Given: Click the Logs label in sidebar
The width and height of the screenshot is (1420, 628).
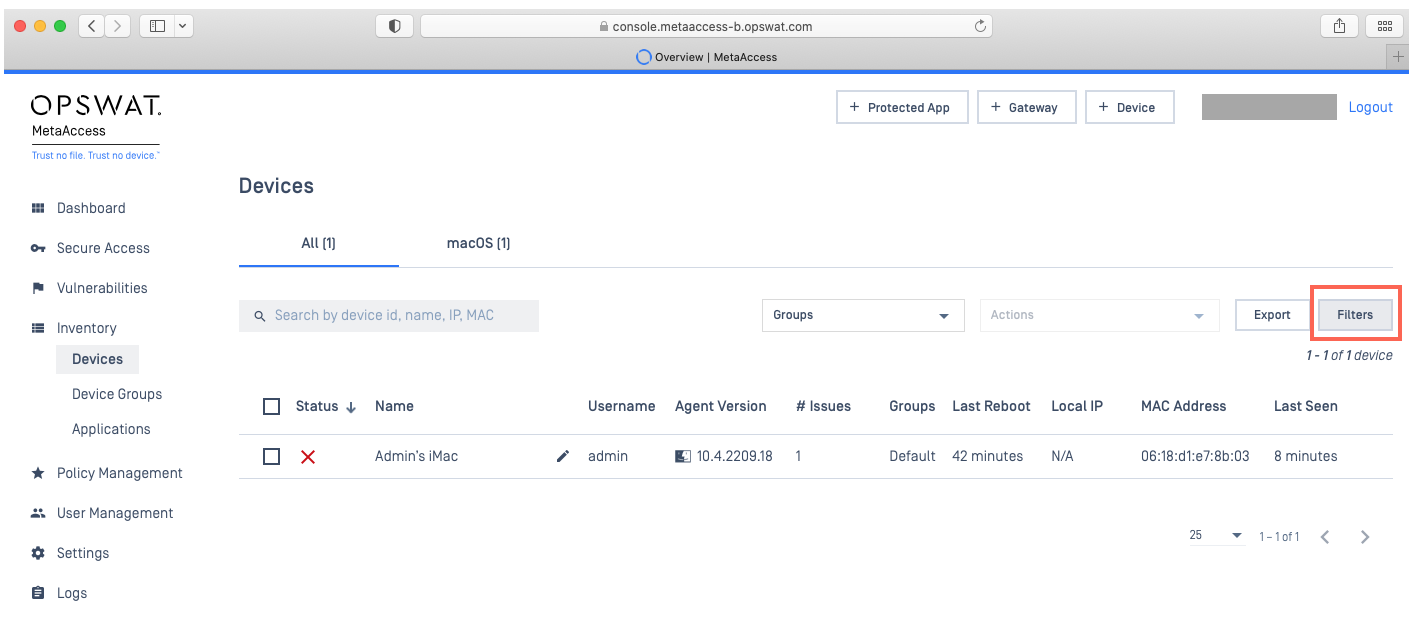Looking at the screenshot, I should click(x=72, y=593).
